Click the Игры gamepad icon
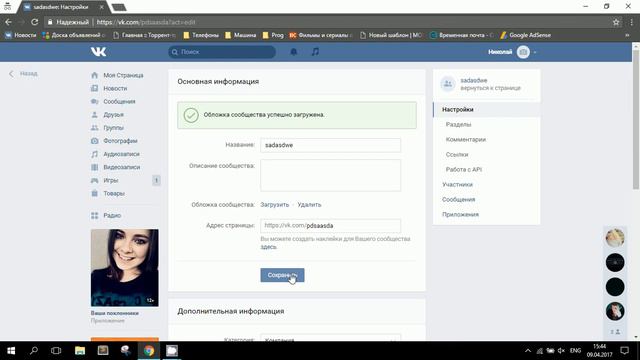The width and height of the screenshot is (640, 360). (95, 180)
